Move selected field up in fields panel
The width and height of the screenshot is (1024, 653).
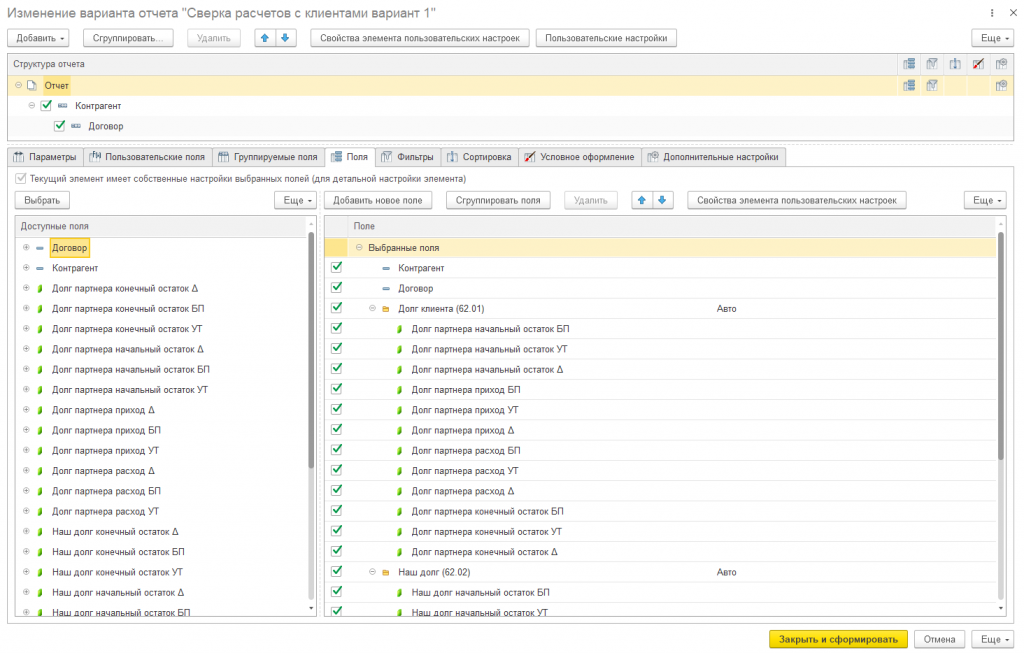coord(642,200)
